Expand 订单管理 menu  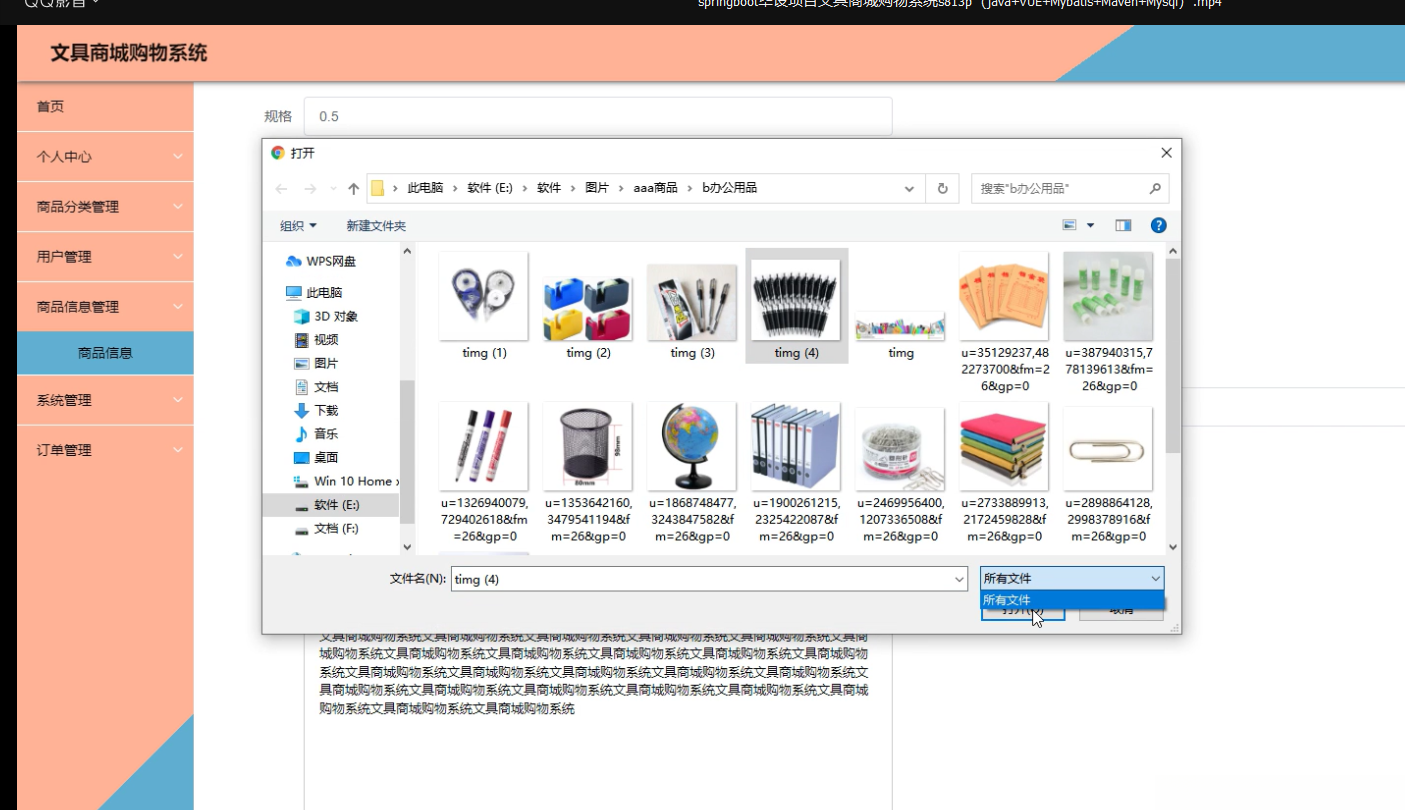pyautogui.click(x=105, y=450)
